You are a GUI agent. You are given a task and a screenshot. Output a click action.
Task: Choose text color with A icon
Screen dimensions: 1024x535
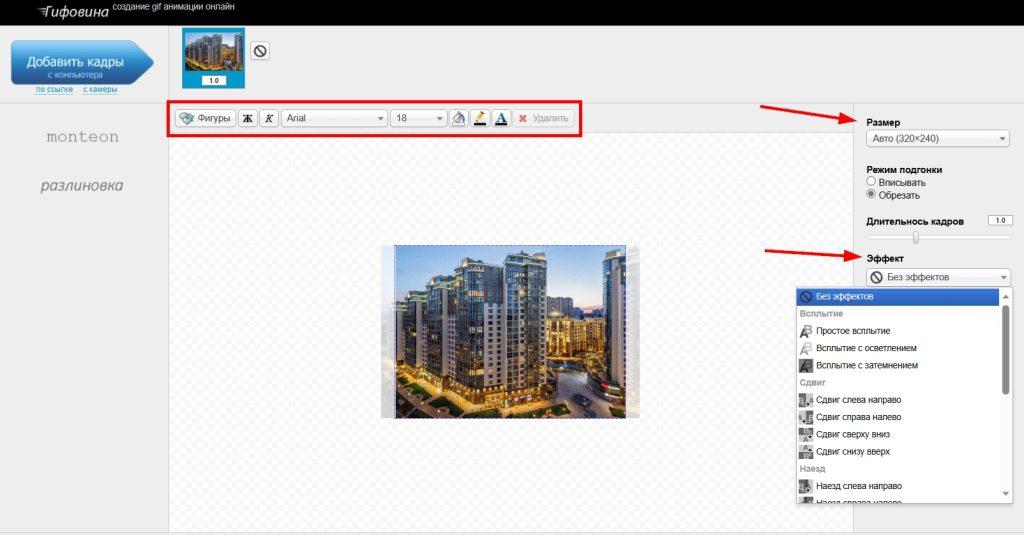501,118
